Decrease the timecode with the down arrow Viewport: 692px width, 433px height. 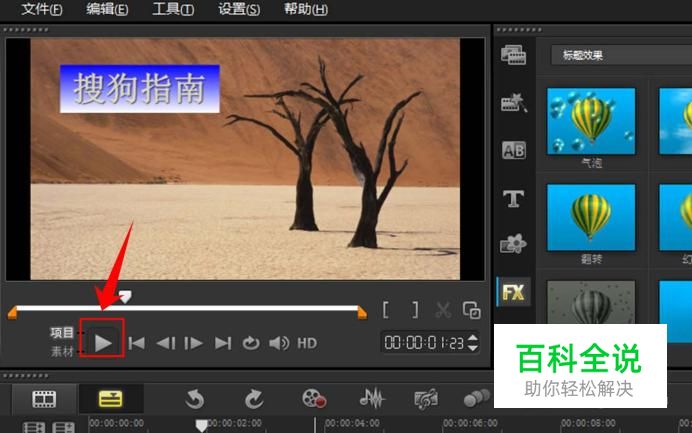point(473,347)
